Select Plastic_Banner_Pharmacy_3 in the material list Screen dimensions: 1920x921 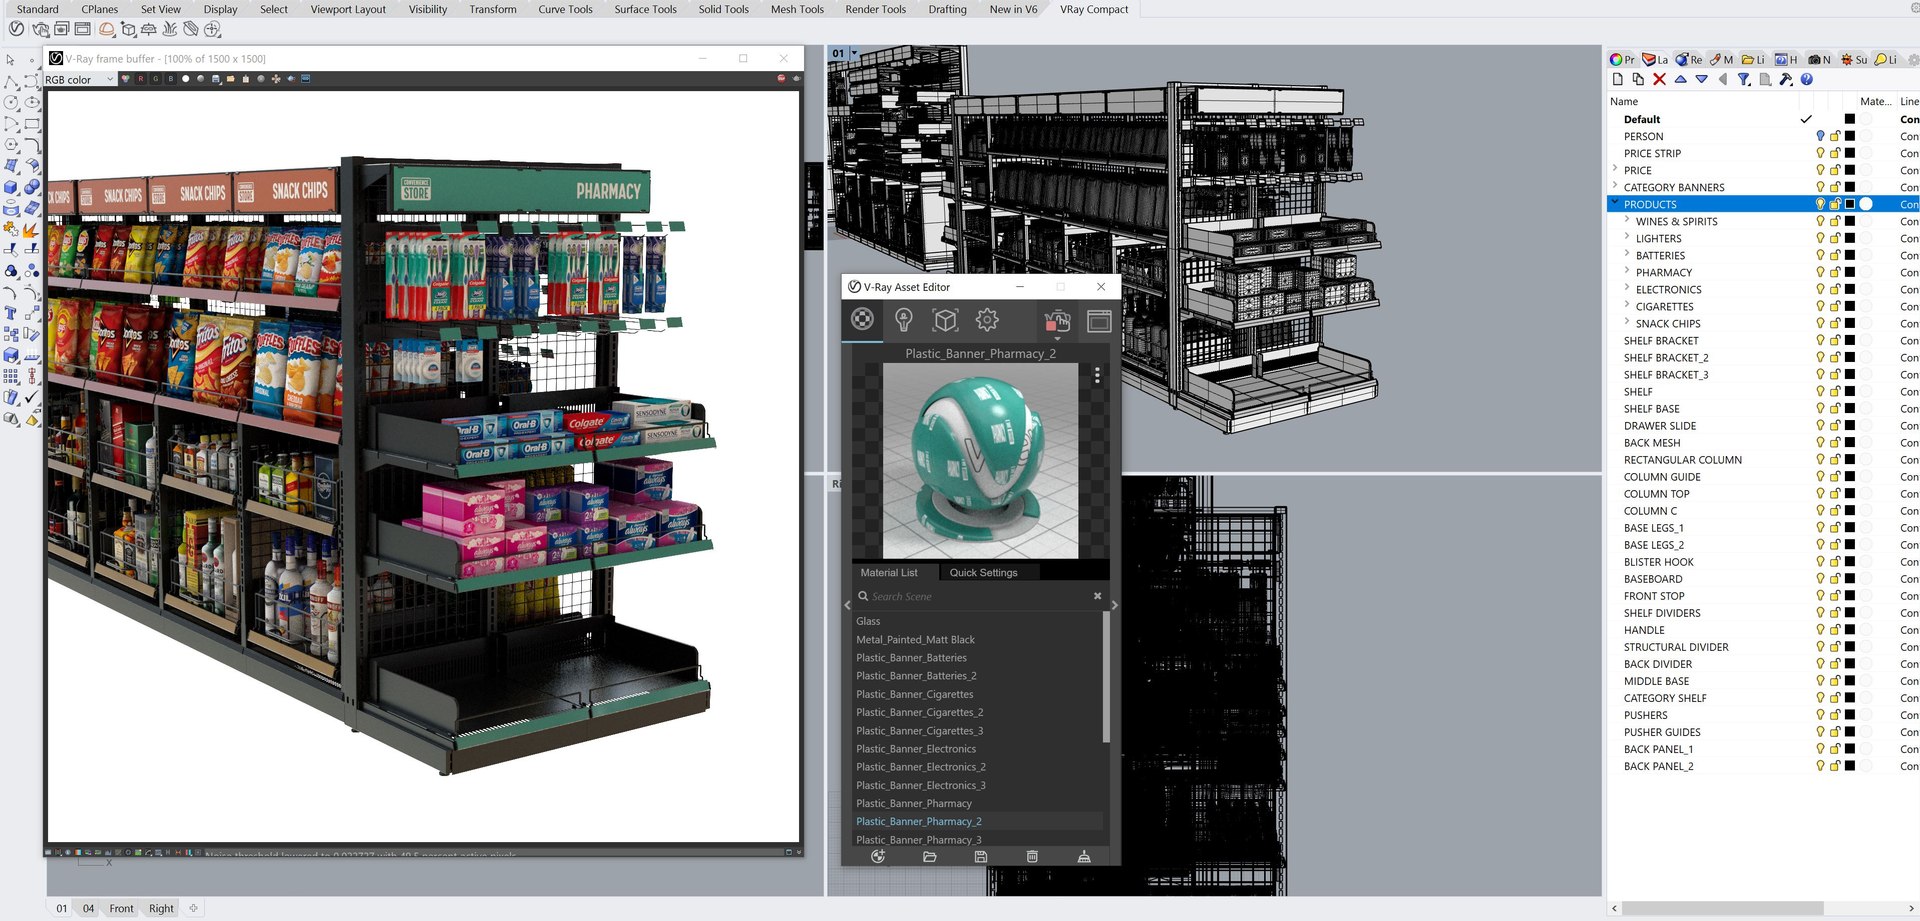click(918, 839)
